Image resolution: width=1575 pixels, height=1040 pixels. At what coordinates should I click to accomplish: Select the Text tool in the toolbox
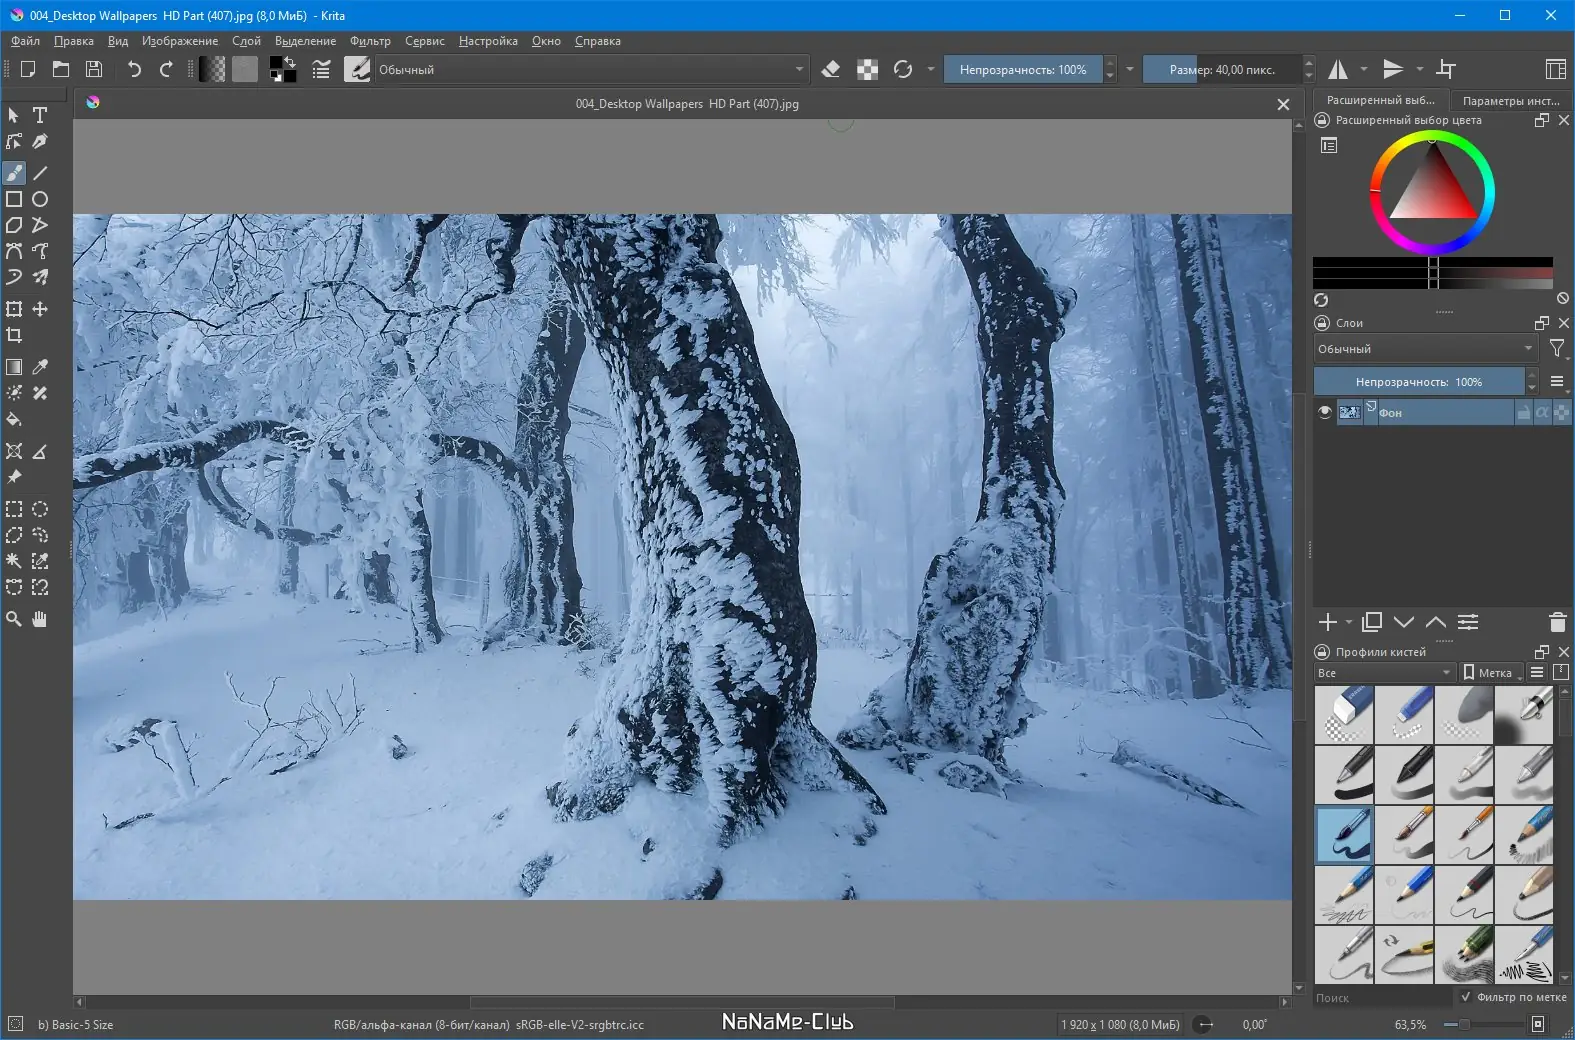pyautogui.click(x=40, y=115)
